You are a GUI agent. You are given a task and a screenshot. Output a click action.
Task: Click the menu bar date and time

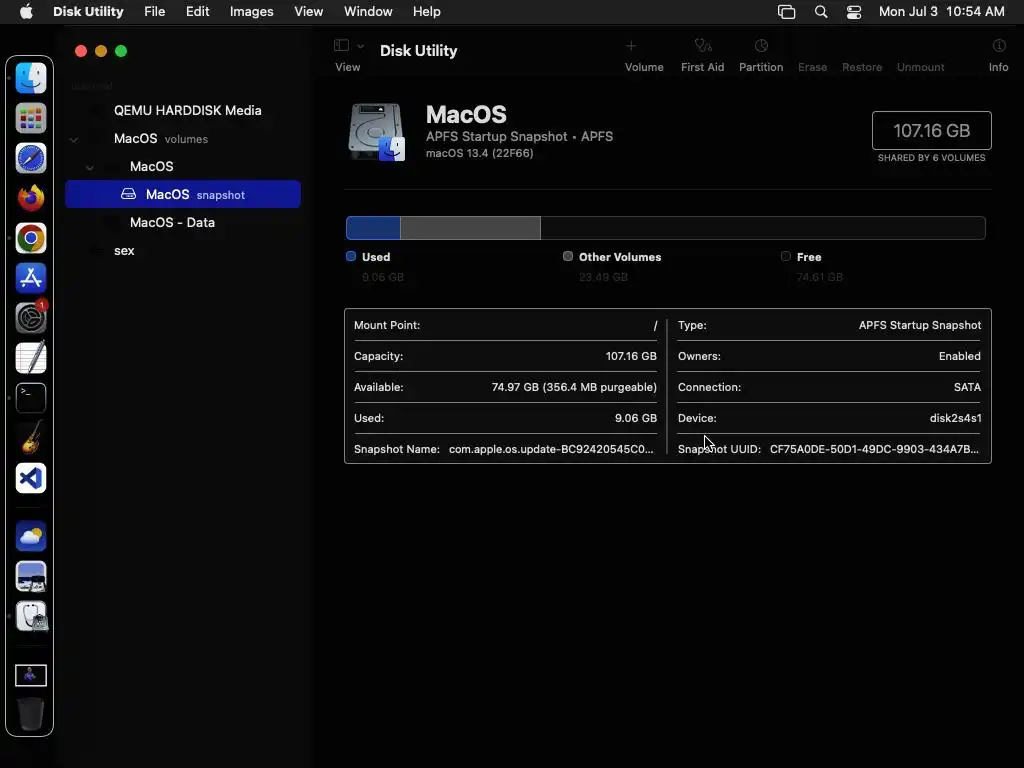[x=942, y=11]
